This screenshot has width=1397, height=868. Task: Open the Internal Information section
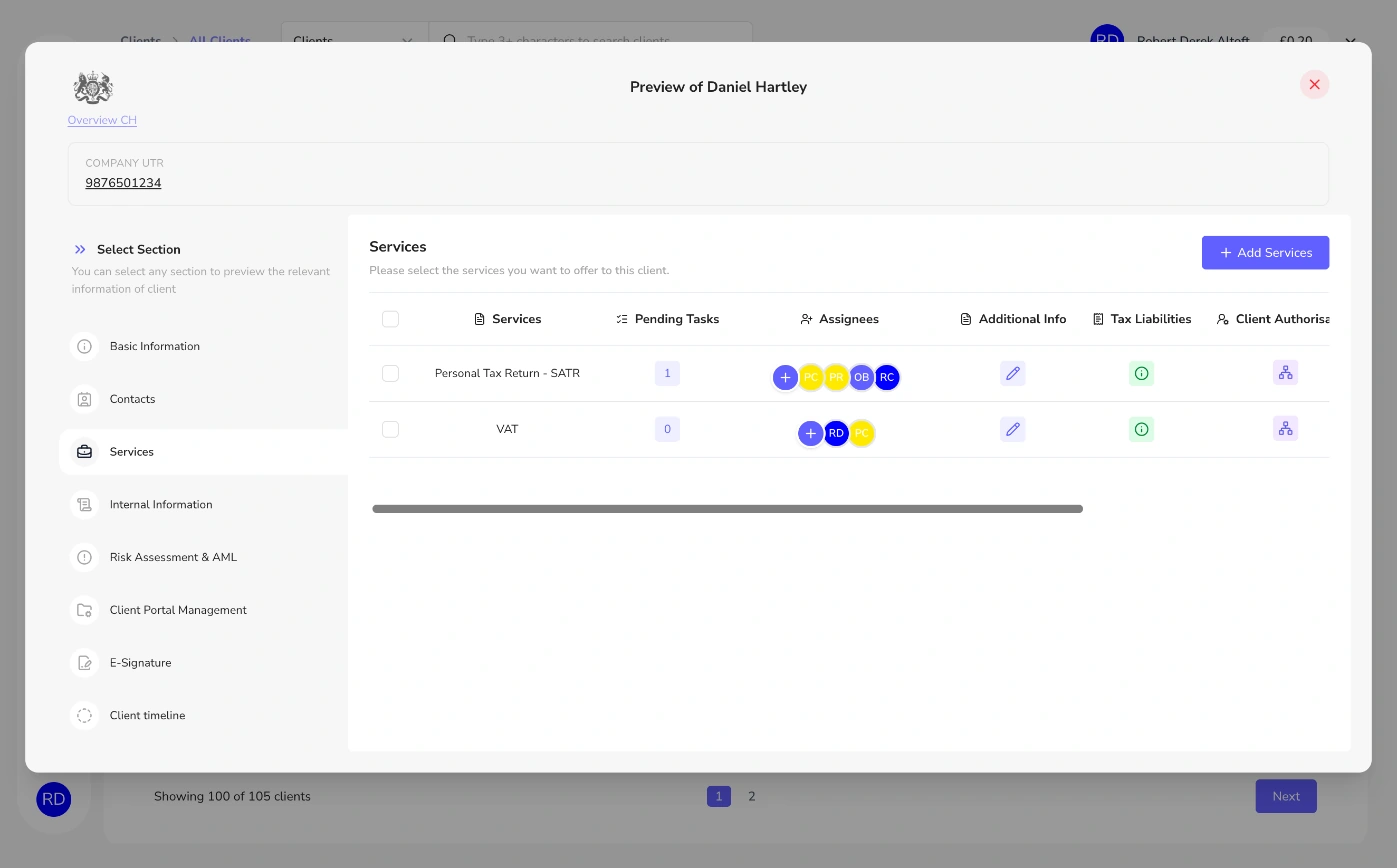click(204, 505)
